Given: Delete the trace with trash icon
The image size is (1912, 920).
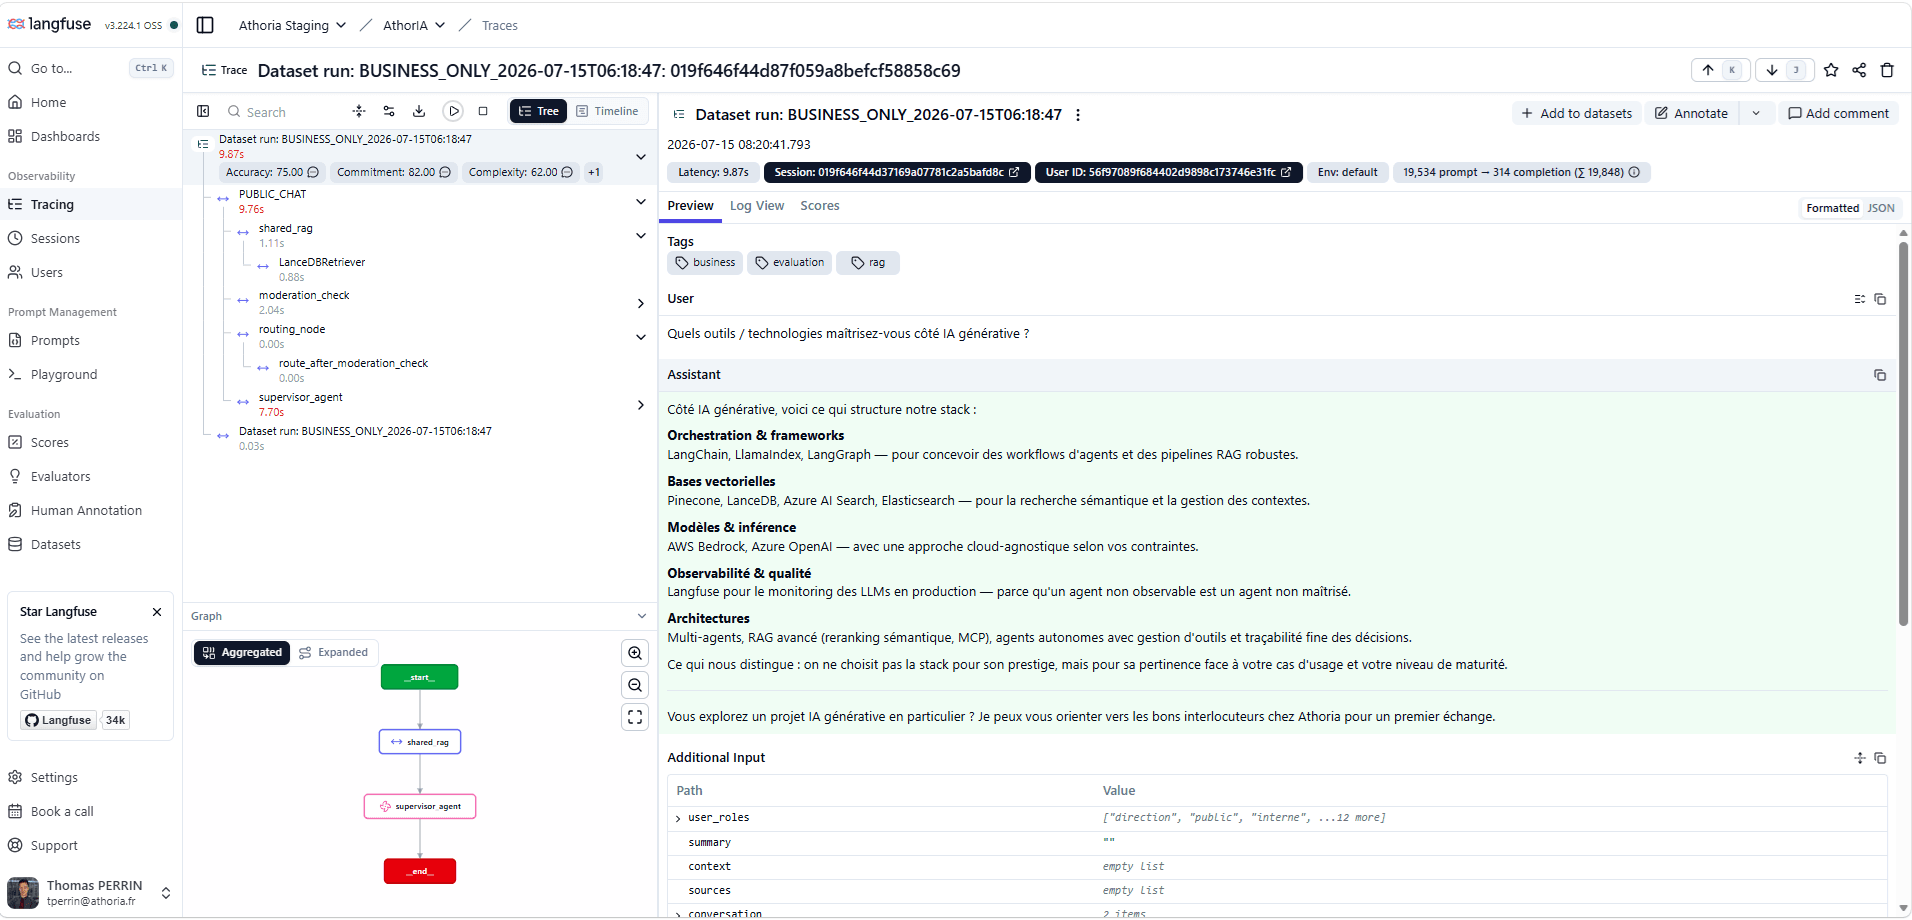Looking at the screenshot, I should pos(1887,70).
